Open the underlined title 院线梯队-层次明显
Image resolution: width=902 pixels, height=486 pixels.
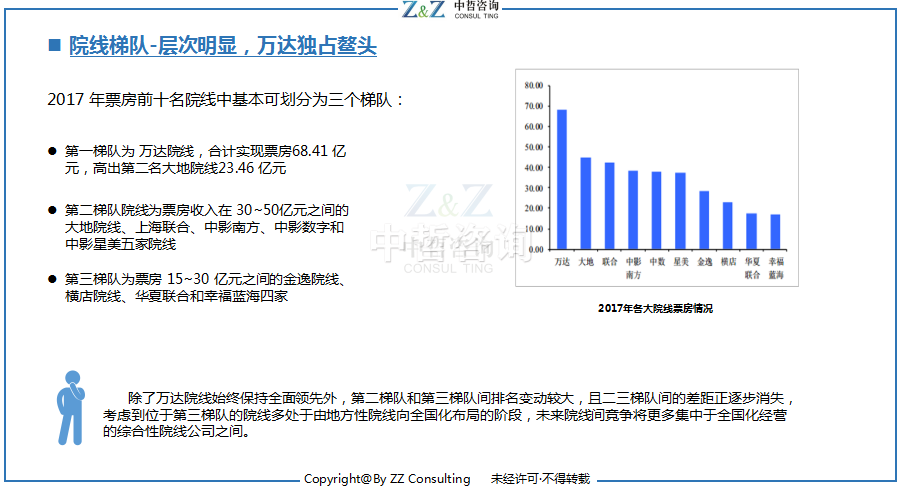222,46
